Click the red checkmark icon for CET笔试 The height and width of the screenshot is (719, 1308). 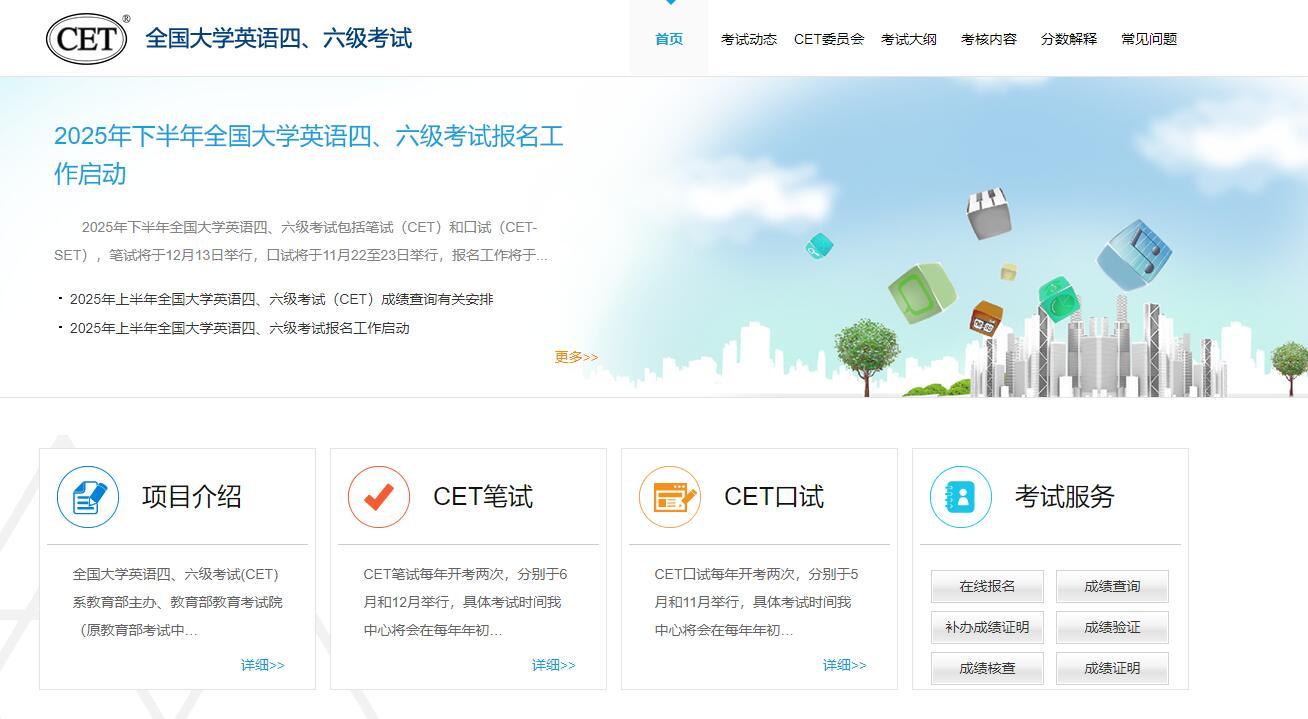378,496
